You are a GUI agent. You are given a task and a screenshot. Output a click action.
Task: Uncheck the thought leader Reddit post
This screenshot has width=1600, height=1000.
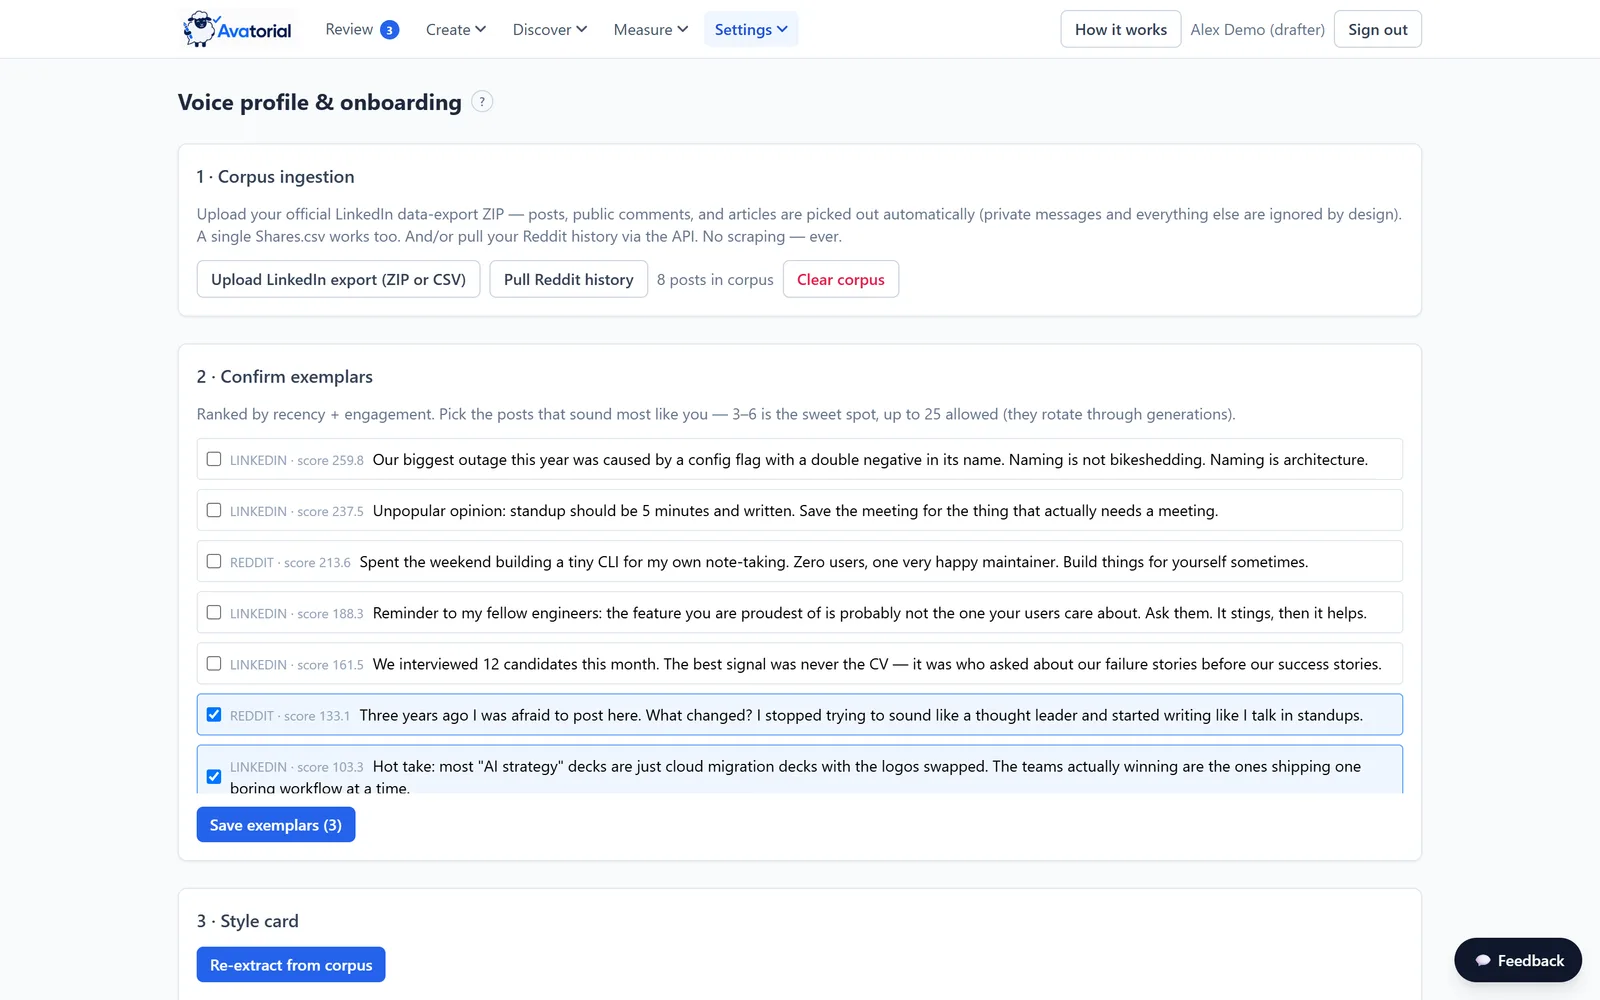[x=214, y=714]
